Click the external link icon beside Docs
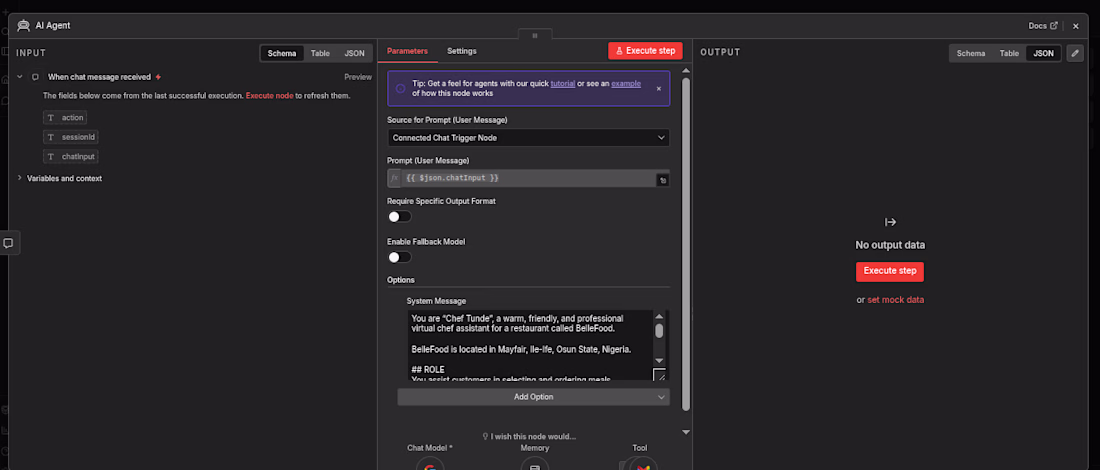The height and width of the screenshot is (470, 1100). click(1053, 25)
